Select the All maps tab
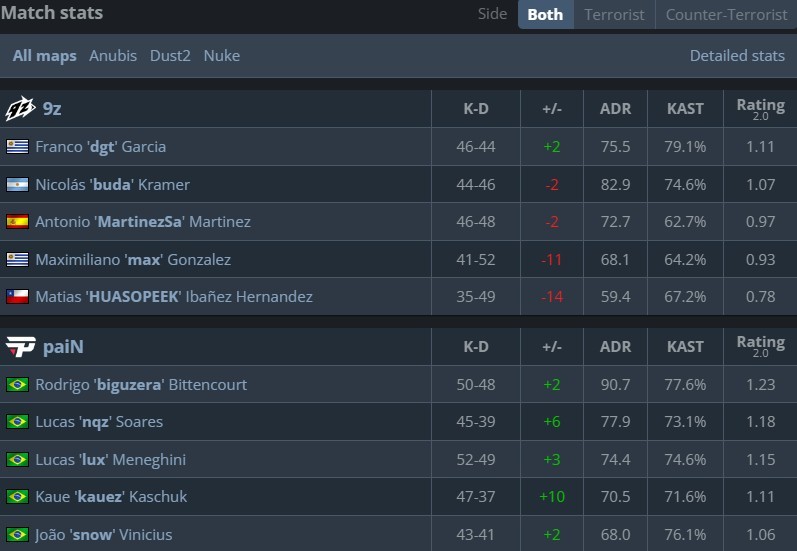 (44, 56)
